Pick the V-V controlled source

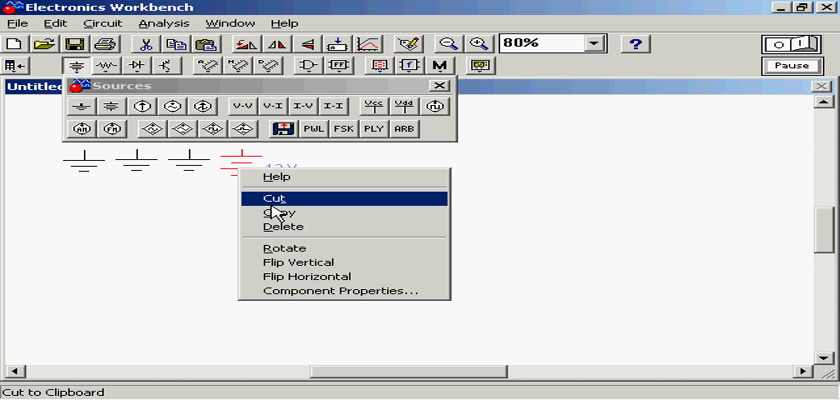243,107
